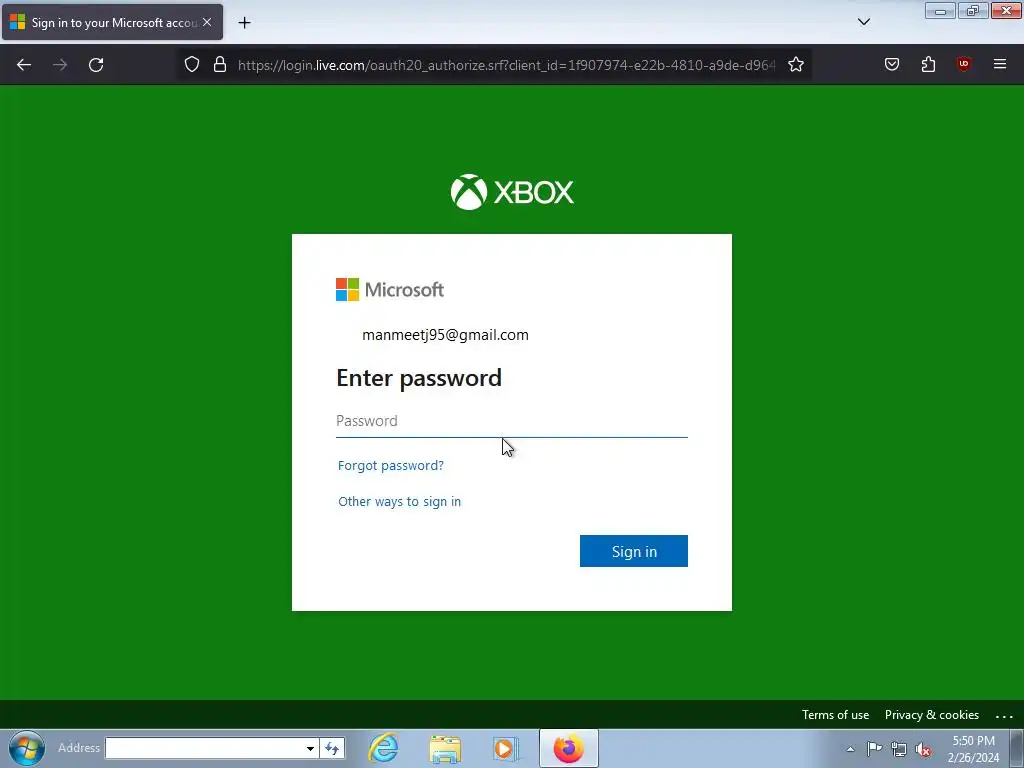Click the Microsoft logo
Viewport: 1024px width, 768px height.
[x=390, y=289]
